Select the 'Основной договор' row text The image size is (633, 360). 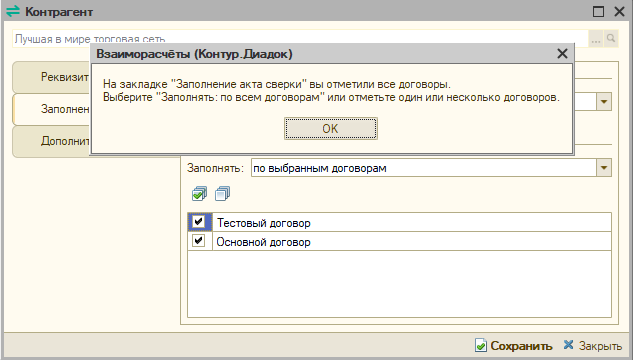(264, 242)
